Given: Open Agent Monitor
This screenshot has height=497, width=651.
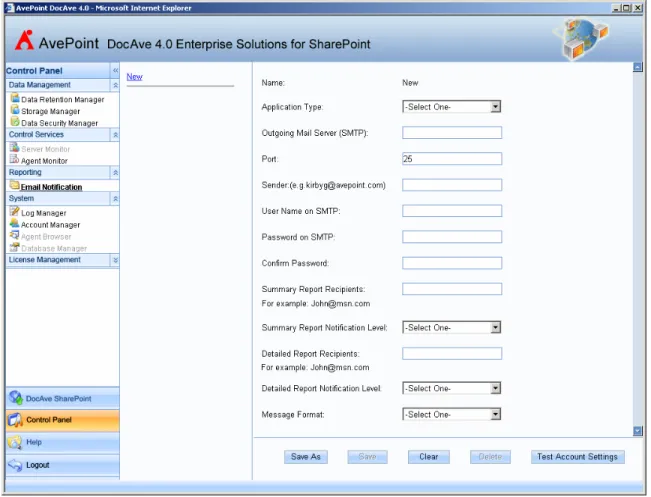Looking at the screenshot, I should (44, 161).
